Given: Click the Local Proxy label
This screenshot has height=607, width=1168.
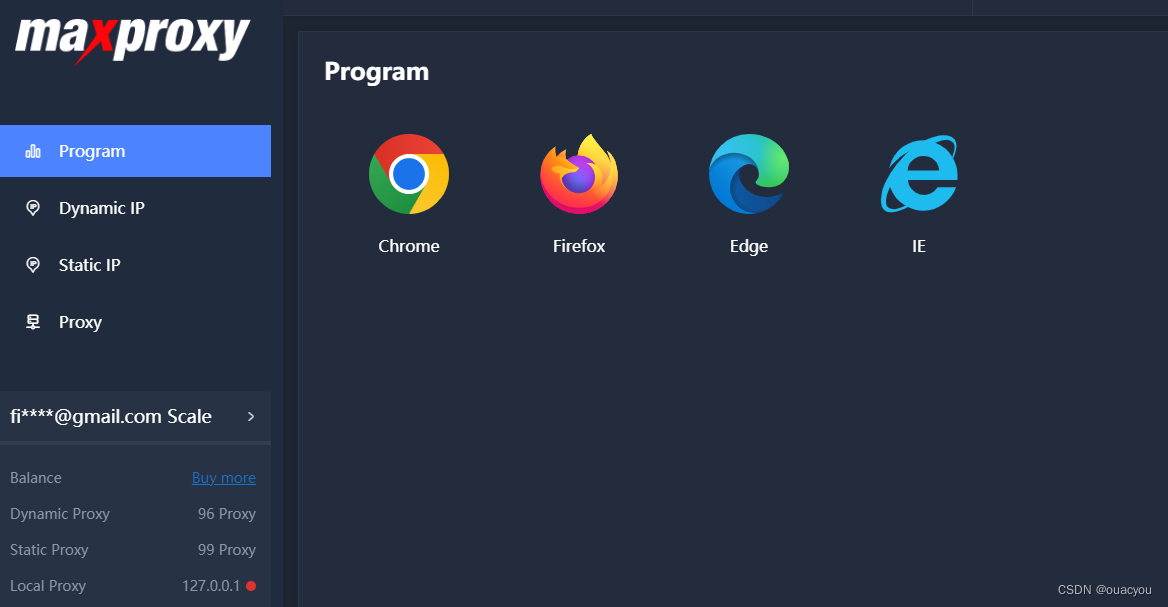Looking at the screenshot, I should (48, 586).
